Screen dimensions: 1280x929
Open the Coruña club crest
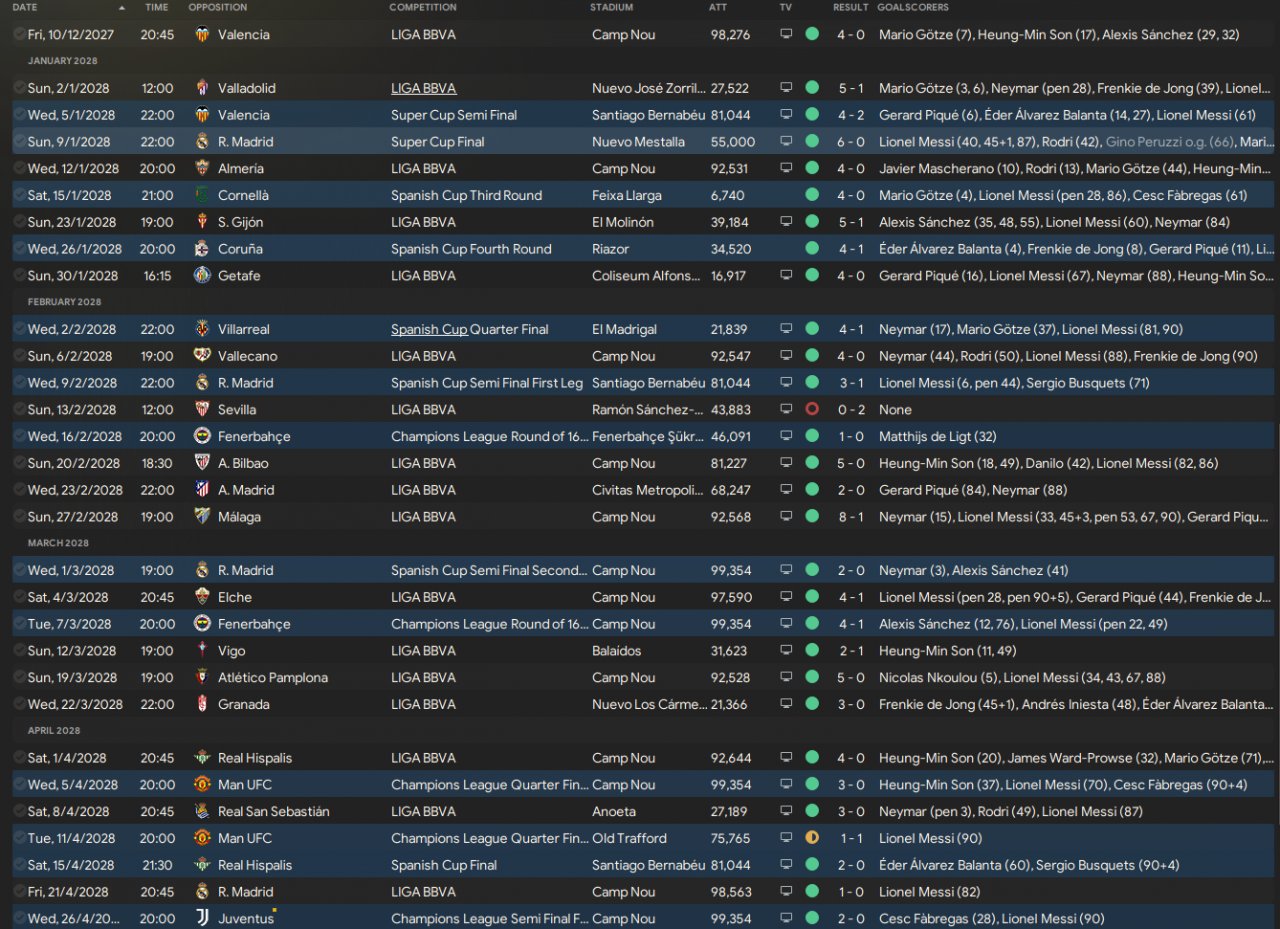pos(202,249)
